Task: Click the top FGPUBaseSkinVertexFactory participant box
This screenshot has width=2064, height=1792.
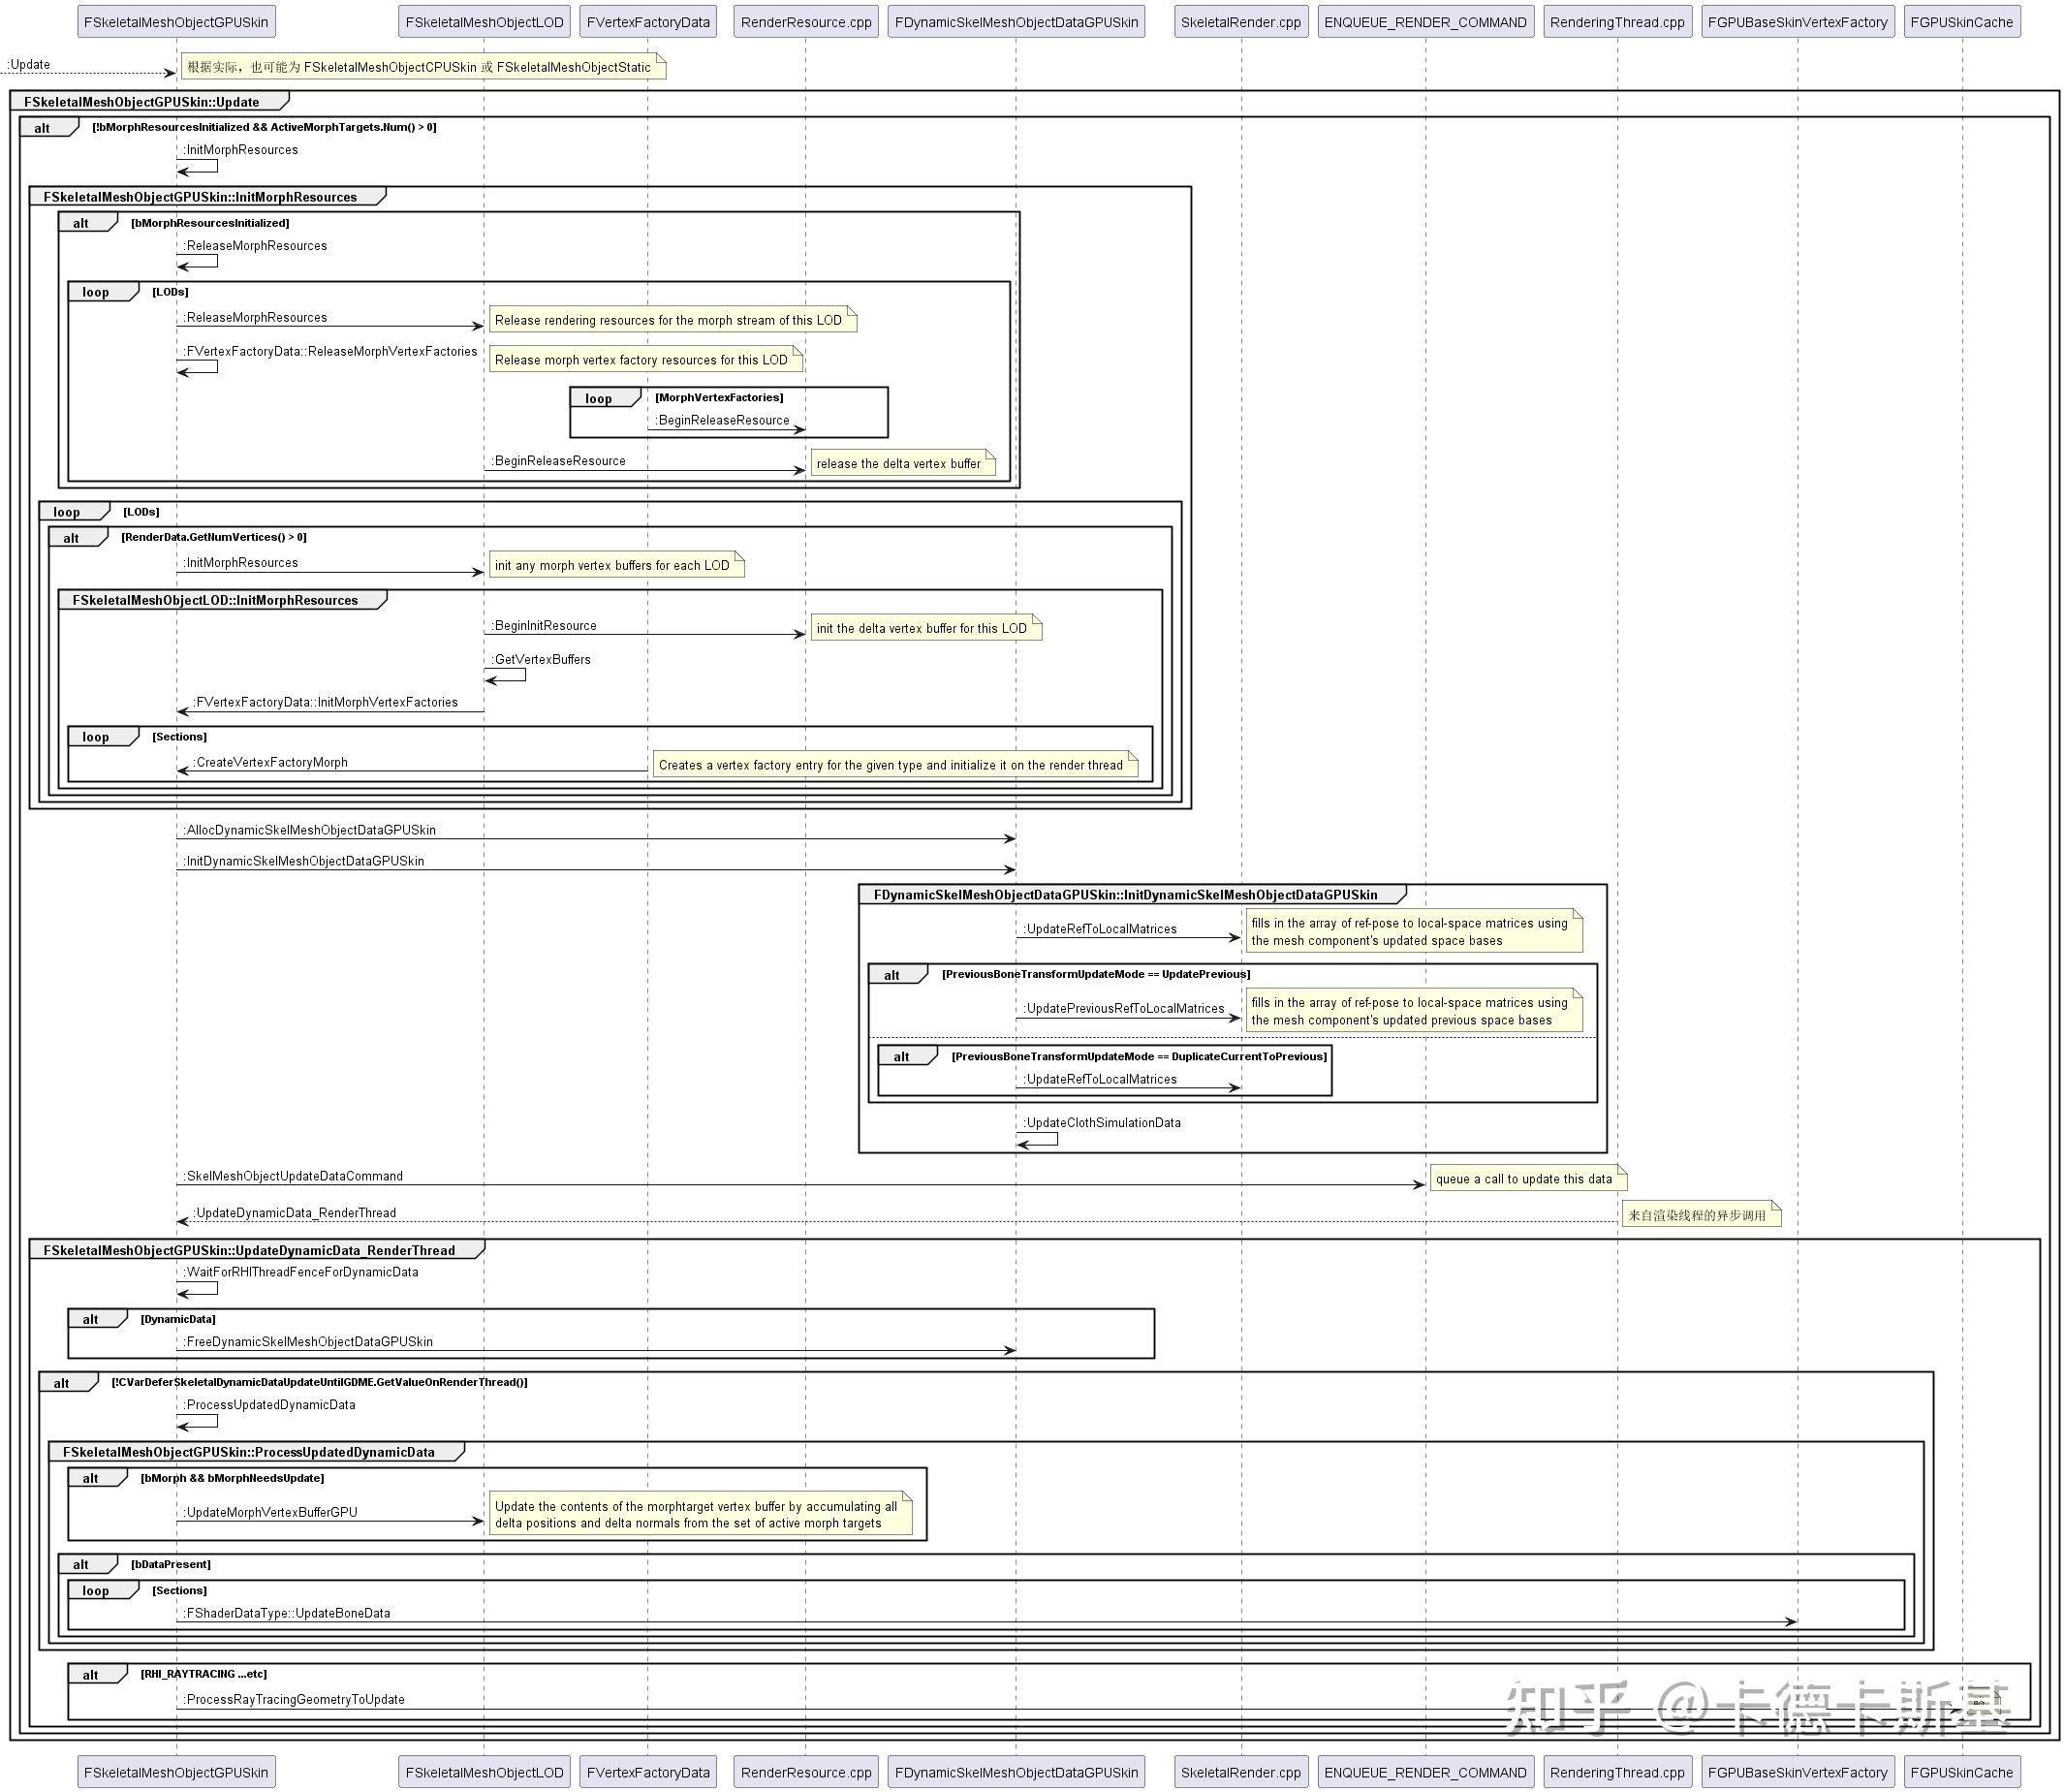Action: pos(1797,22)
